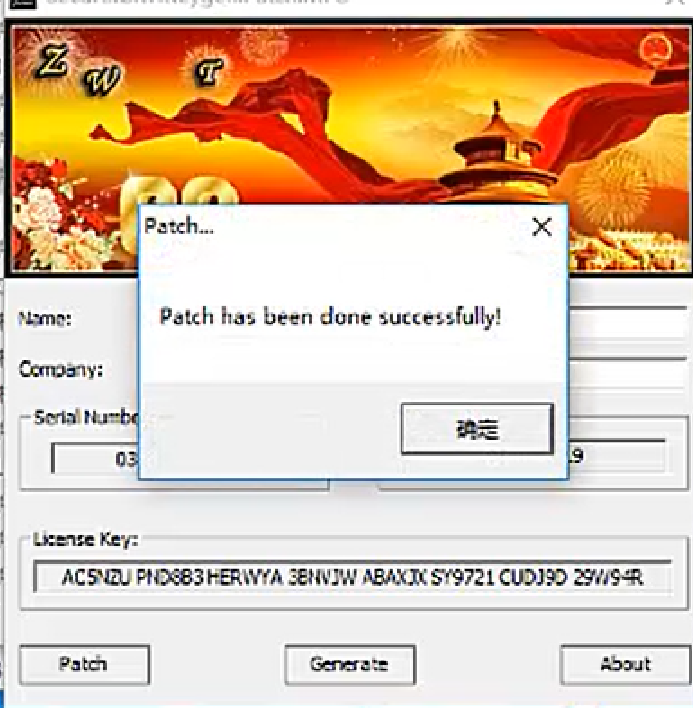
Task: Confirm the dialog with the 确定 button
Action: [x=477, y=429]
